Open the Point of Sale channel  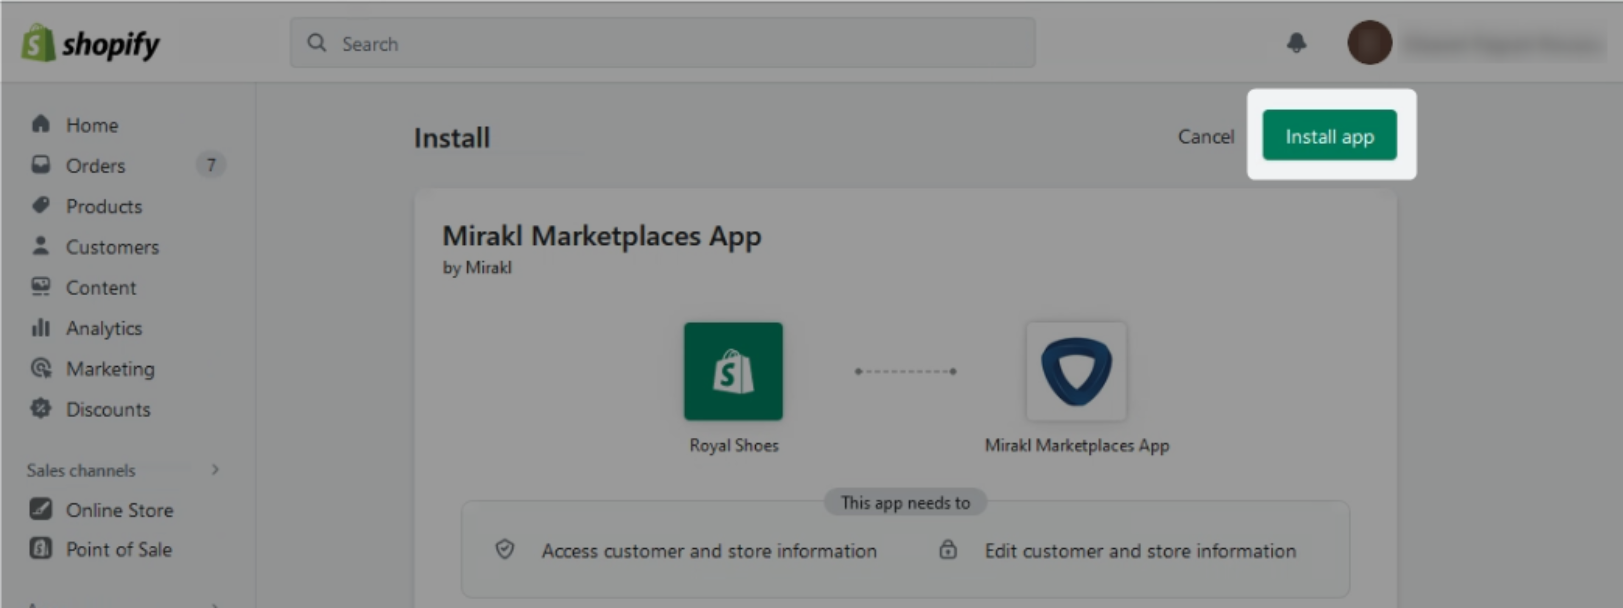119,550
